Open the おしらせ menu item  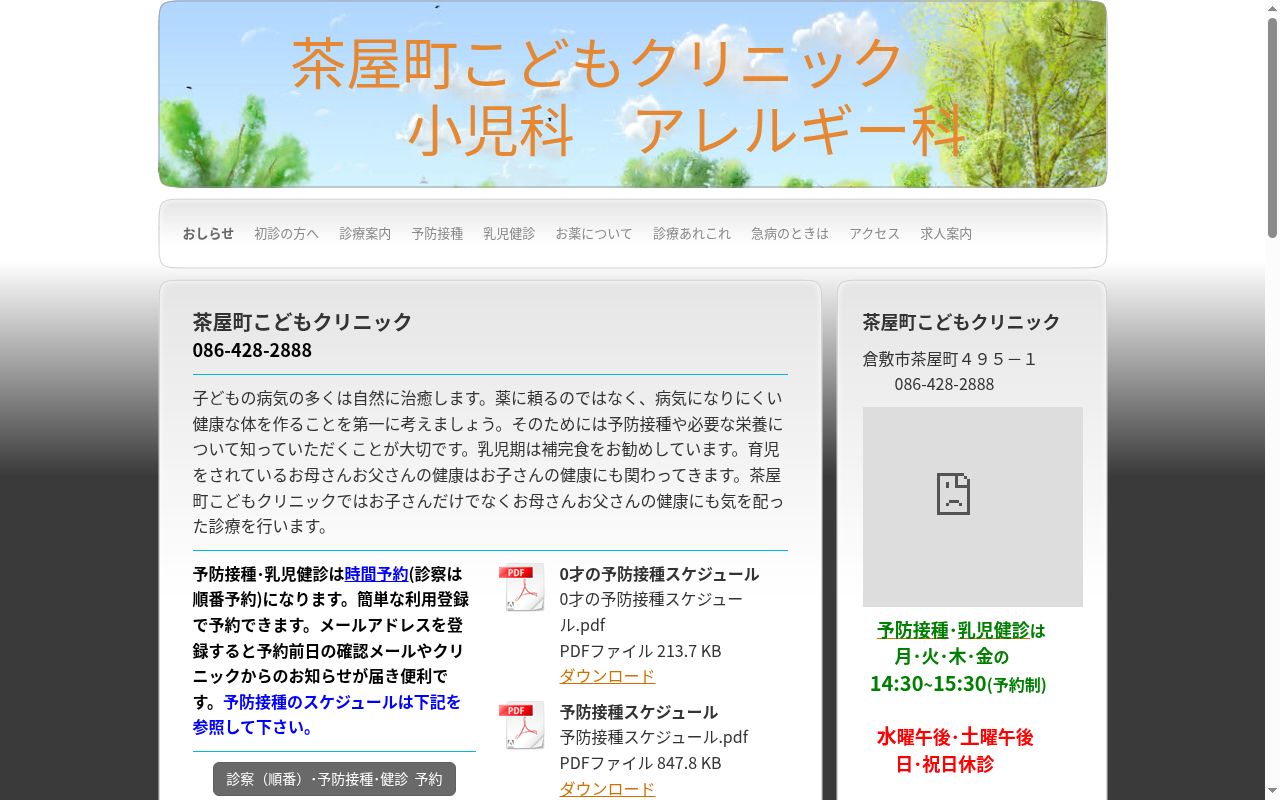(x=208, y=234)
